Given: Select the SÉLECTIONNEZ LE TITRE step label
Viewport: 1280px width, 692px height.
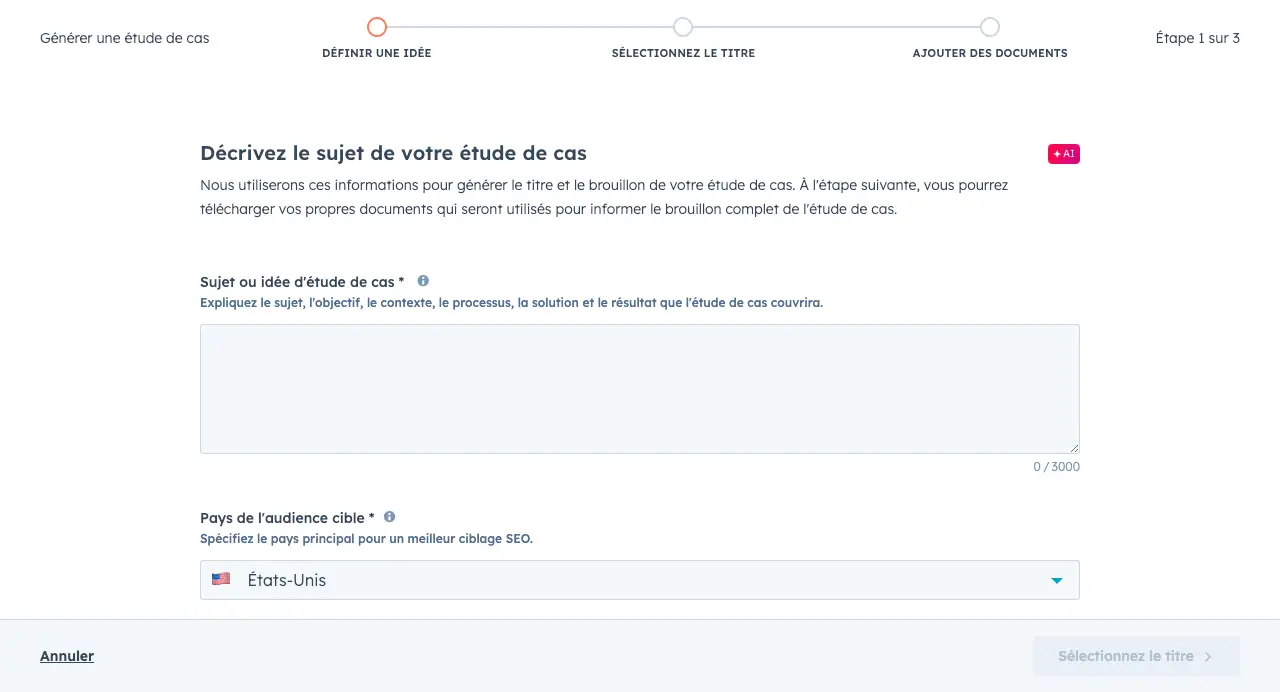Looking at the screenshot, I should point(683,53).
